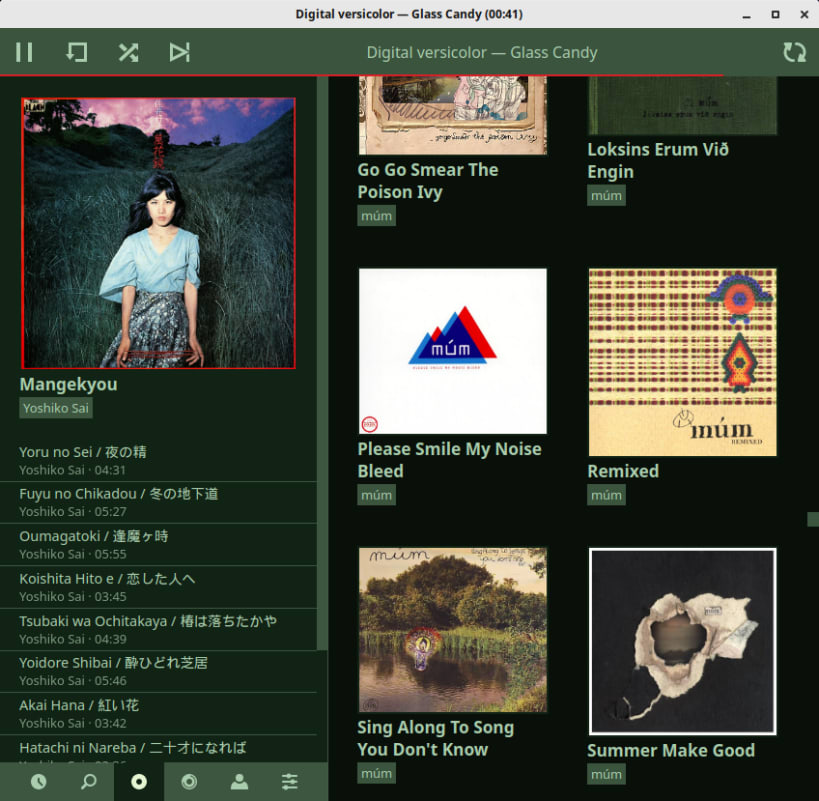The height and width of the screenshot is (801, 819).
Task: Open Summer Make Good album cover
Action: (x=682, y=641)
